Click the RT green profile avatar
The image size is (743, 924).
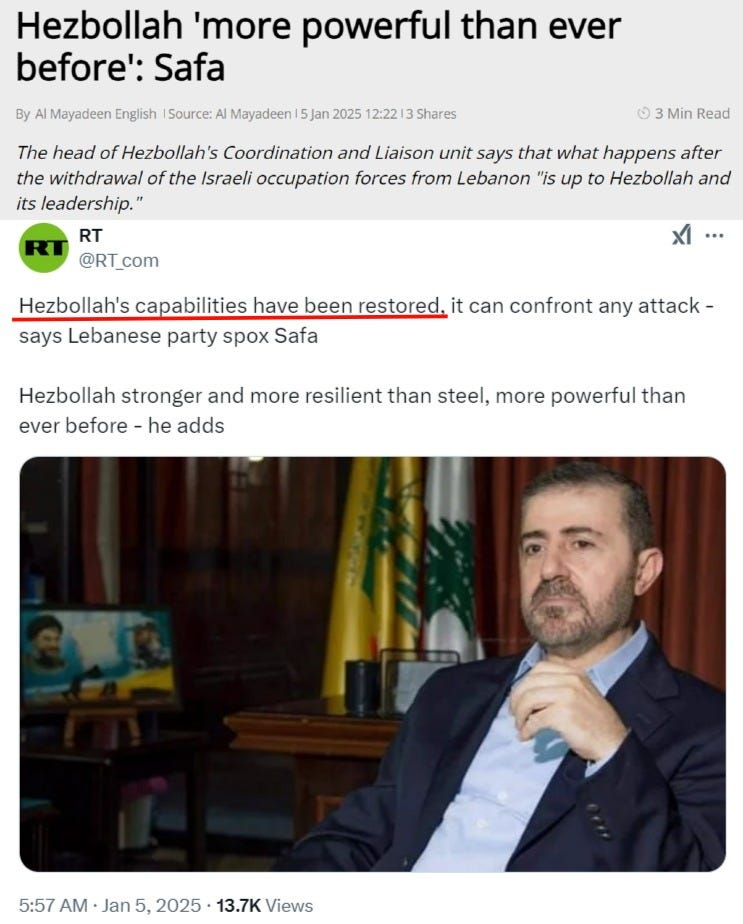click(x=44, y=248)
